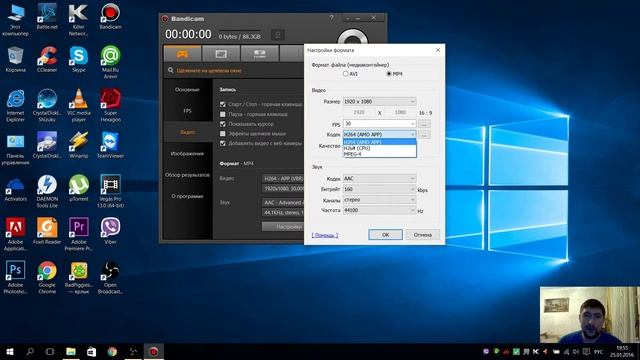This screenshot has height=360, width=640.
Task: Toggle Показывать курсор checkbox
Action: (x=223, y=124)
